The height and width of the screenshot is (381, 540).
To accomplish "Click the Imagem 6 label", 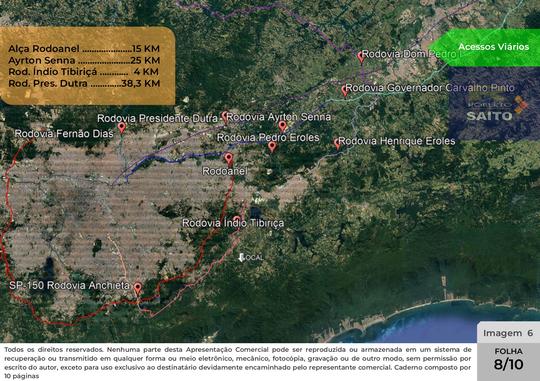I will [x=508, y=333].
